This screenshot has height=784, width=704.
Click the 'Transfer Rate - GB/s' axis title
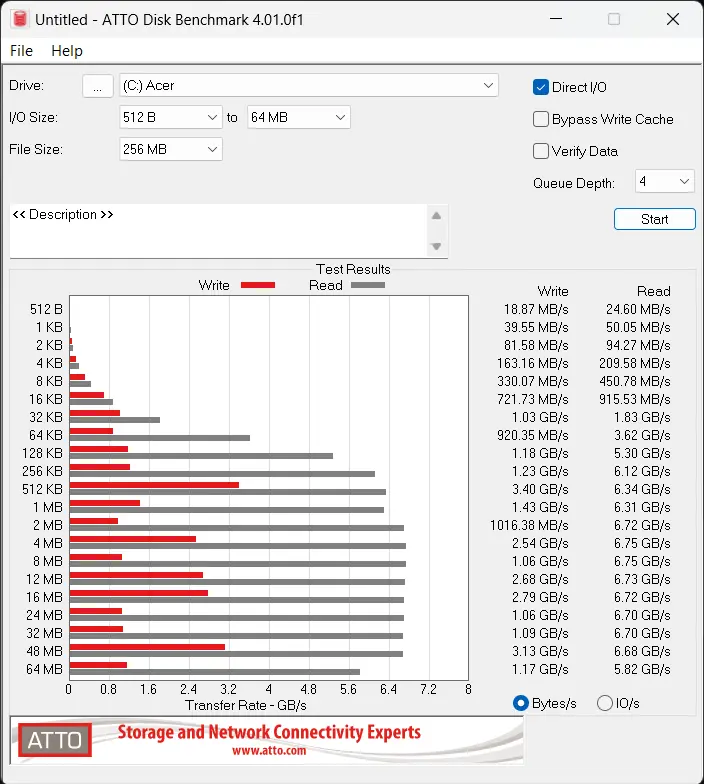tap(246, 706)
